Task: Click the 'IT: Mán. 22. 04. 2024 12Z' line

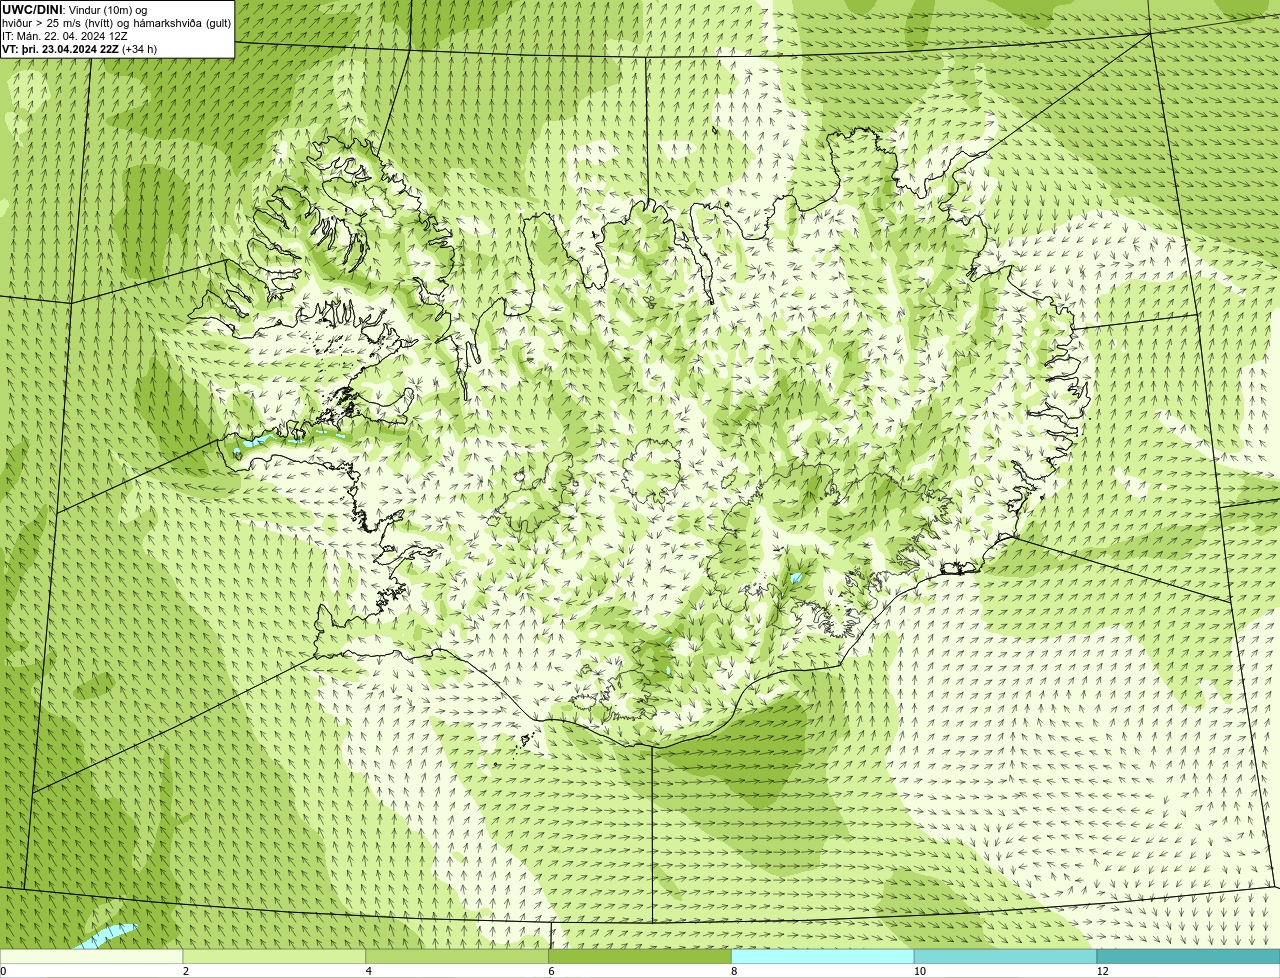Action: [x=65, y=36]
